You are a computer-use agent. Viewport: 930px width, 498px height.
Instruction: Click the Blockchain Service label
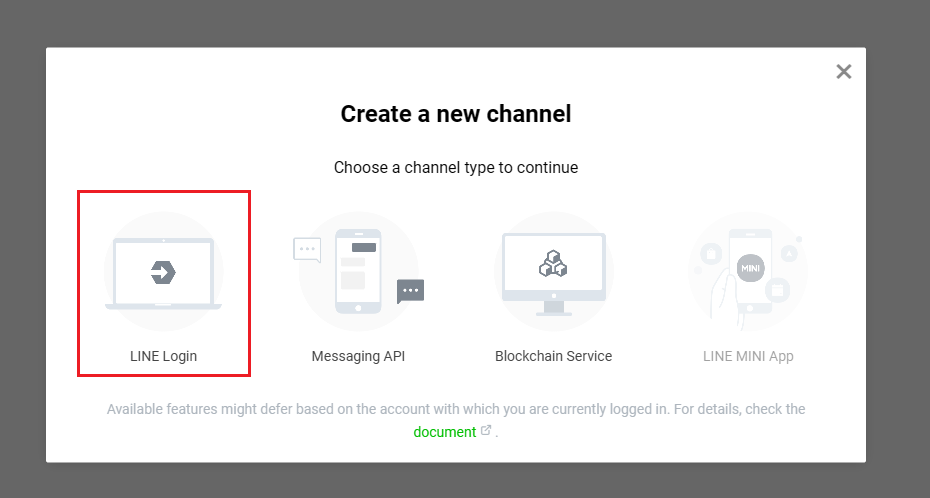click(553, 356)
